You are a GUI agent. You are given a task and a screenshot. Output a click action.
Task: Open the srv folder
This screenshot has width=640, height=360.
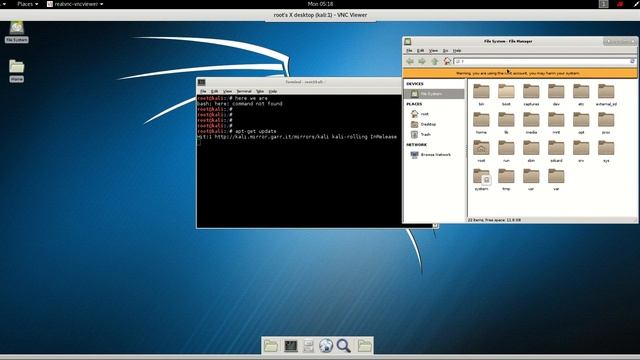pyautogui.click(x=581, y=151)
